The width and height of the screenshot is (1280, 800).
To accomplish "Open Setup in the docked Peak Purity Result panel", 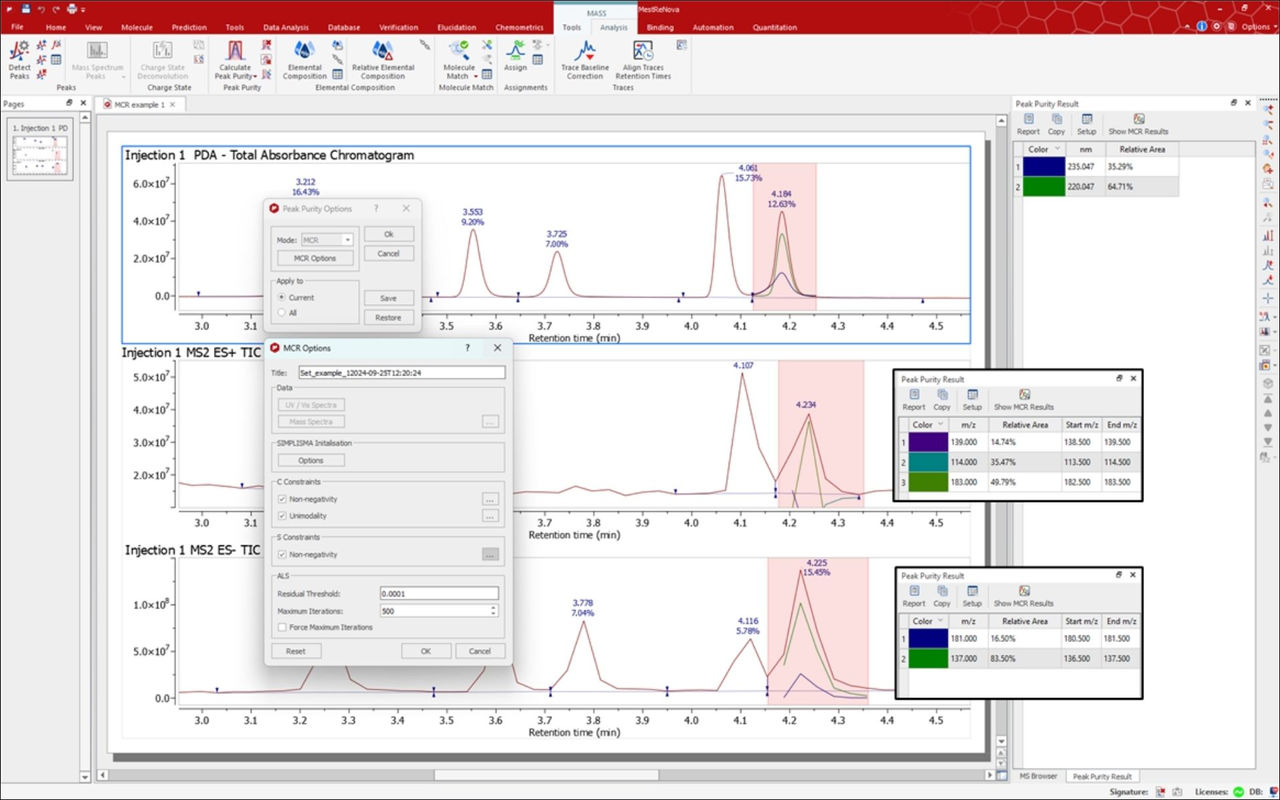I will coord(1086,124).
